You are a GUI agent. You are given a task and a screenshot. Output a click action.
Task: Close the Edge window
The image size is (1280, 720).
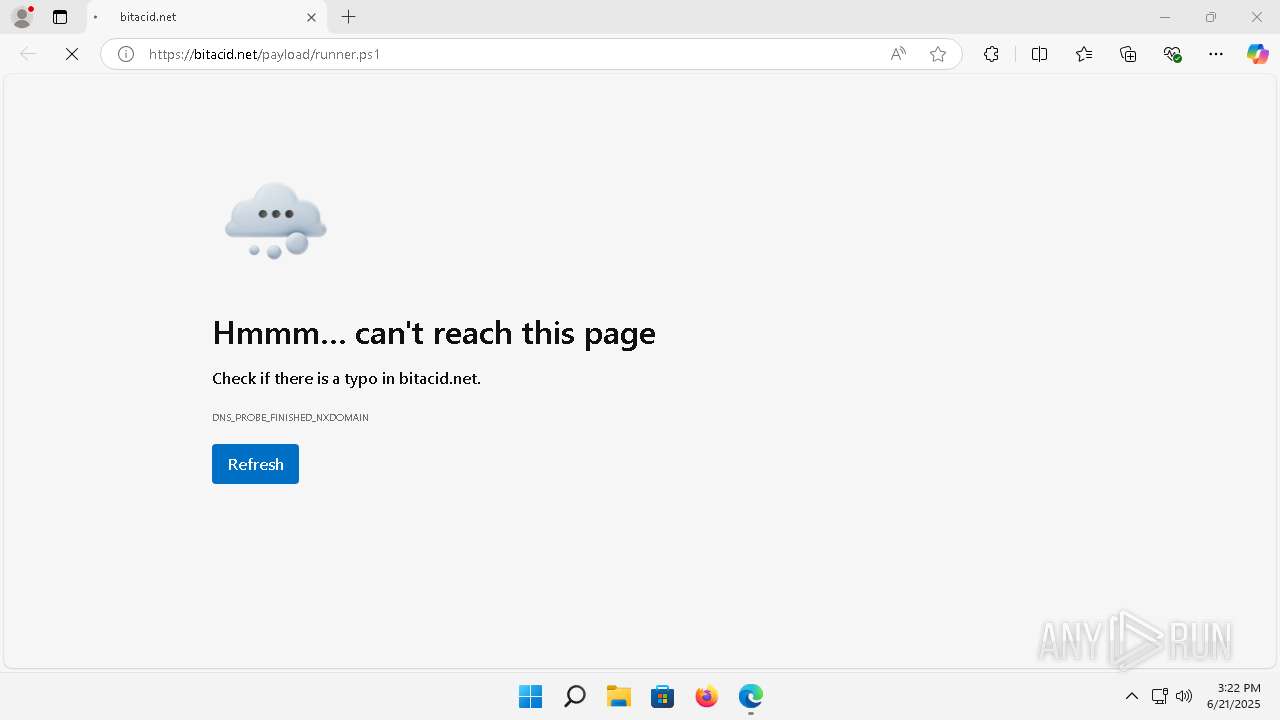pyautogui.click(x=1257, y=17)
